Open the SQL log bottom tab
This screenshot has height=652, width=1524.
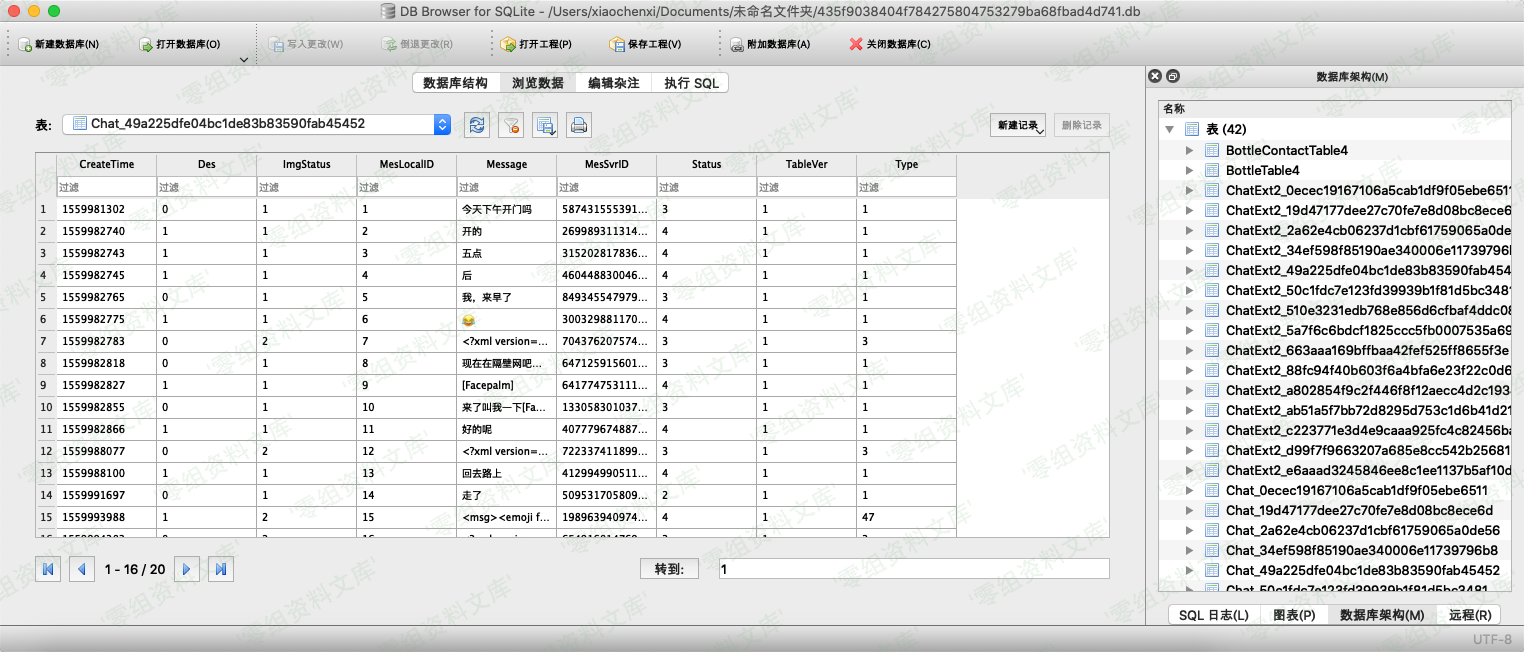tap(1213, 615)
